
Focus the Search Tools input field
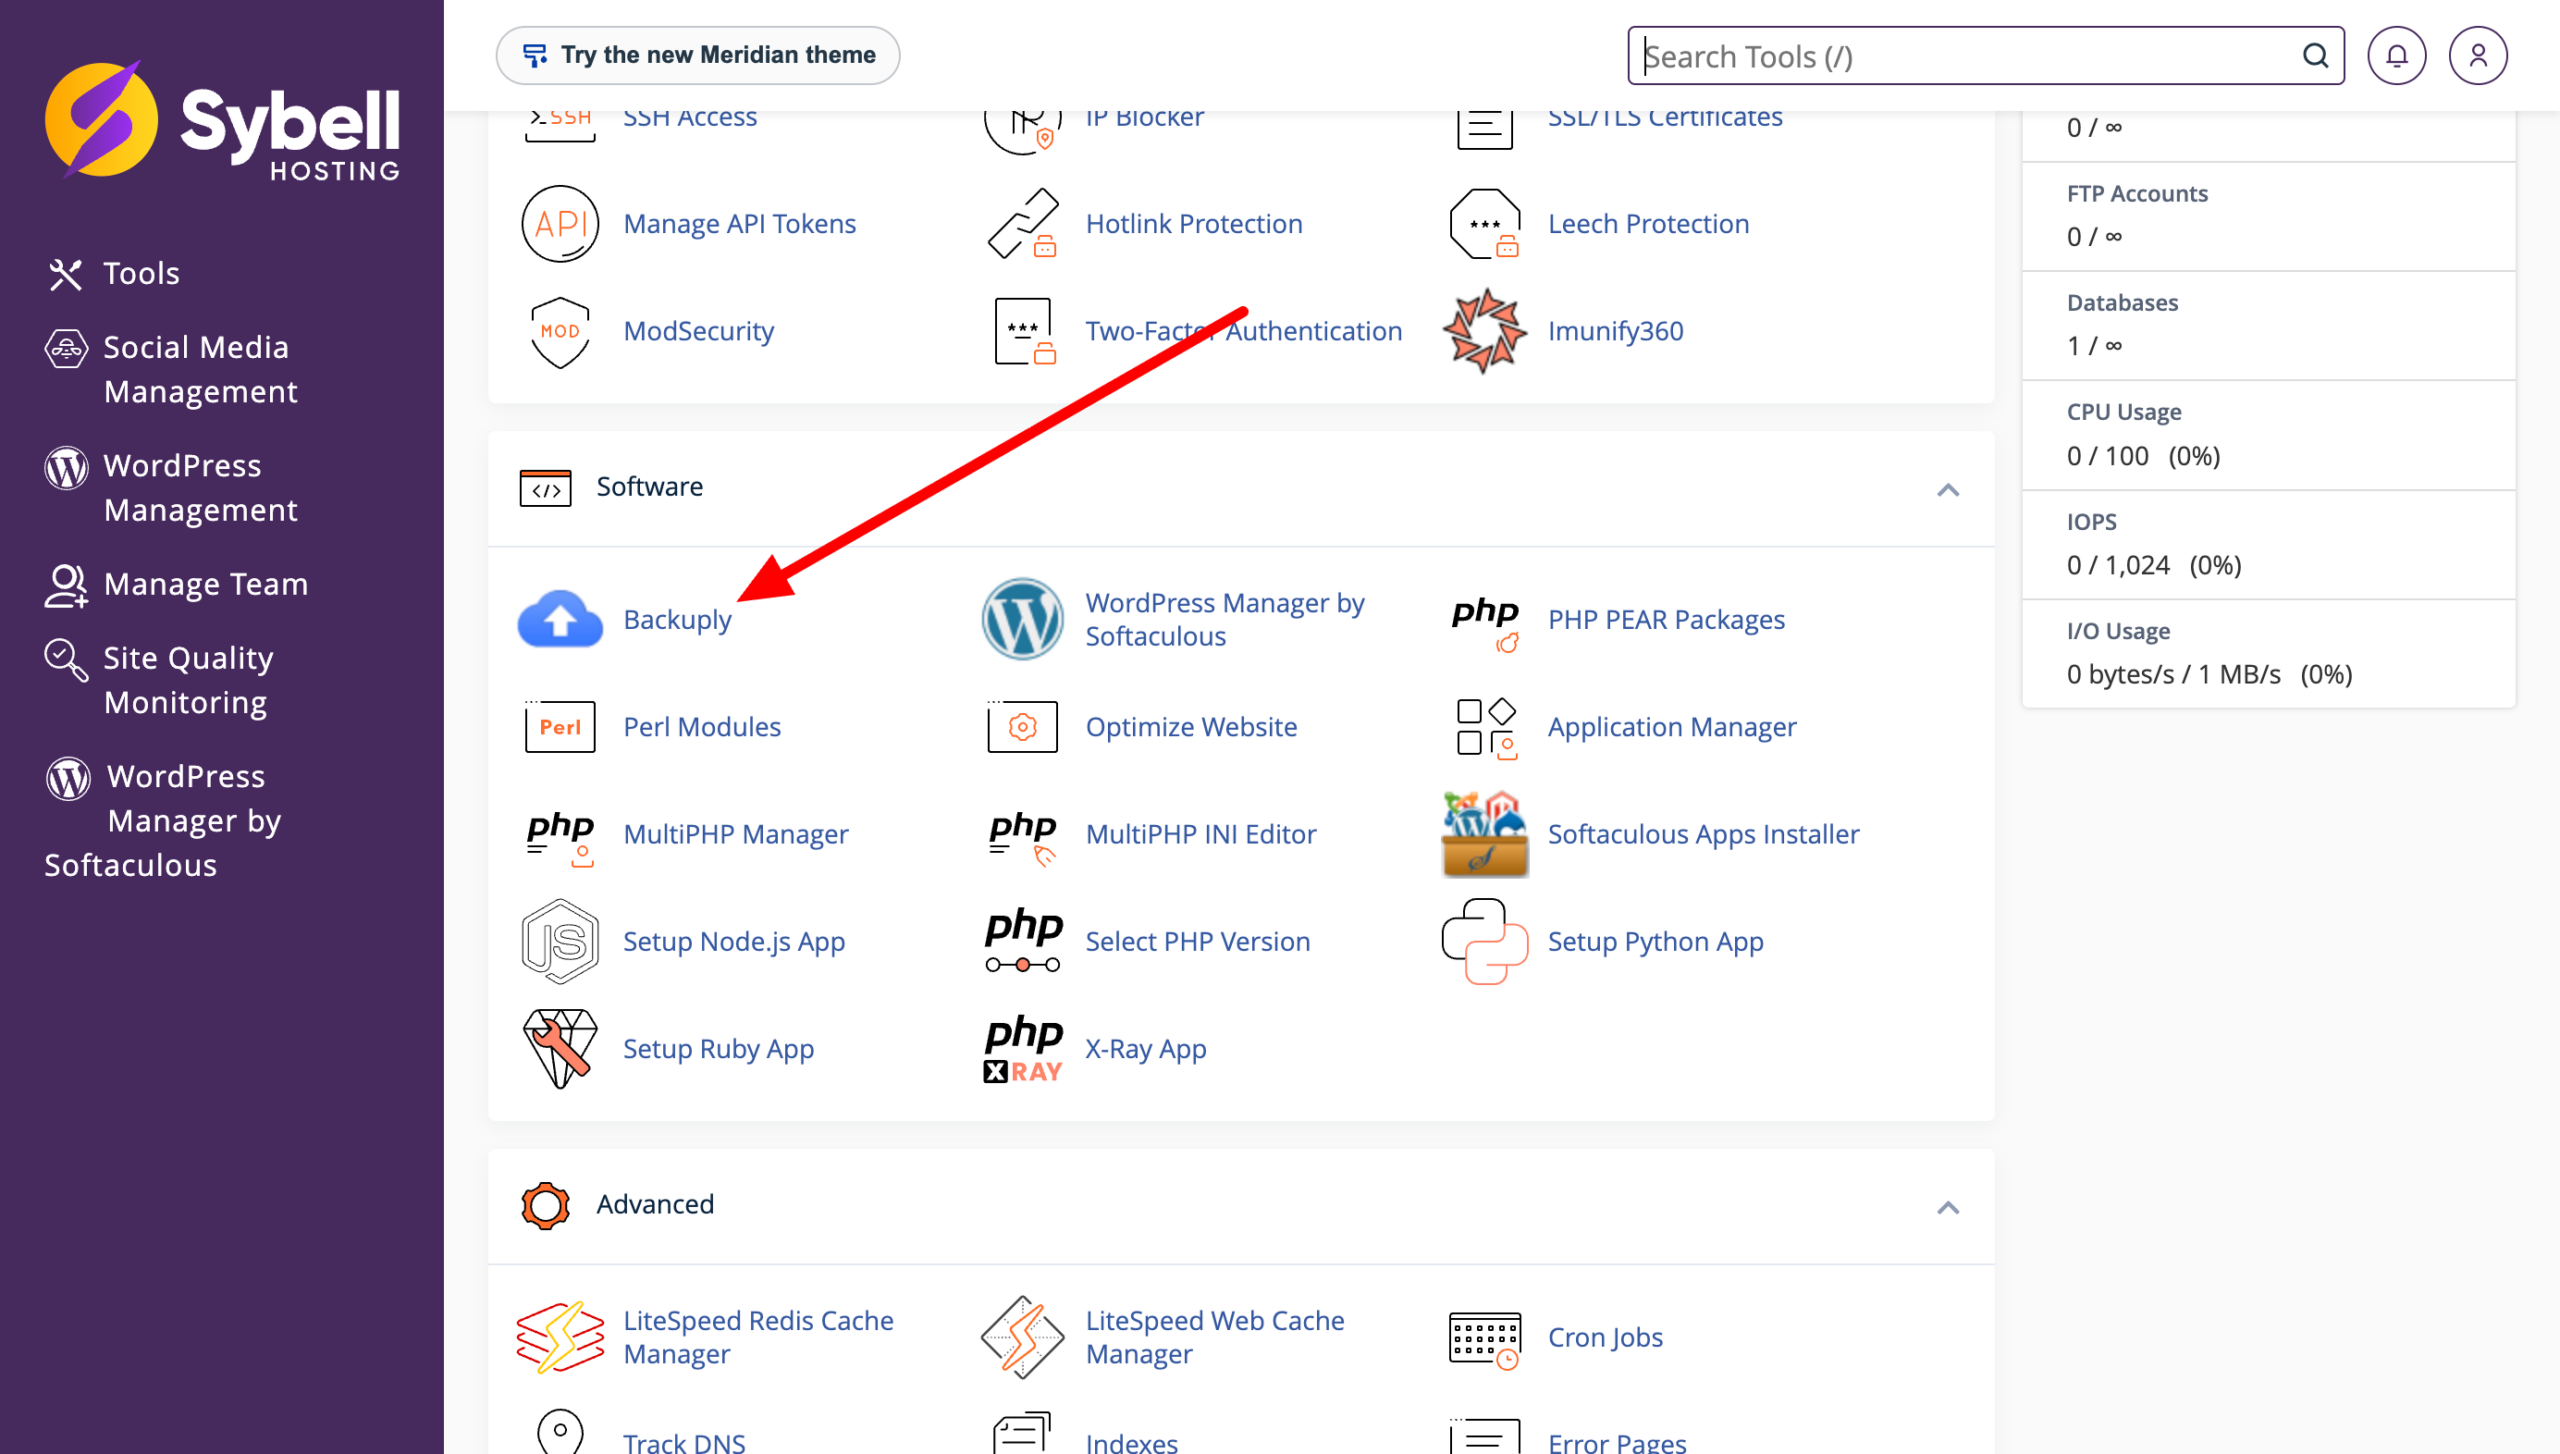(1986, 56)
